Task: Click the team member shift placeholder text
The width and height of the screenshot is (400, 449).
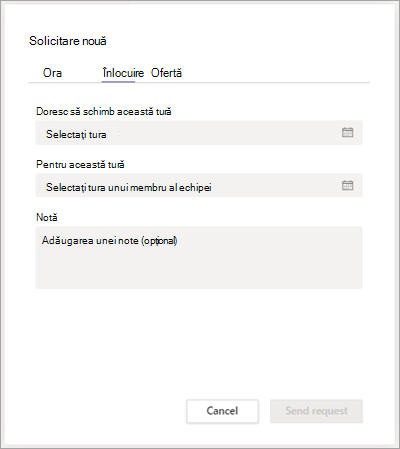Action: [129, 187]
